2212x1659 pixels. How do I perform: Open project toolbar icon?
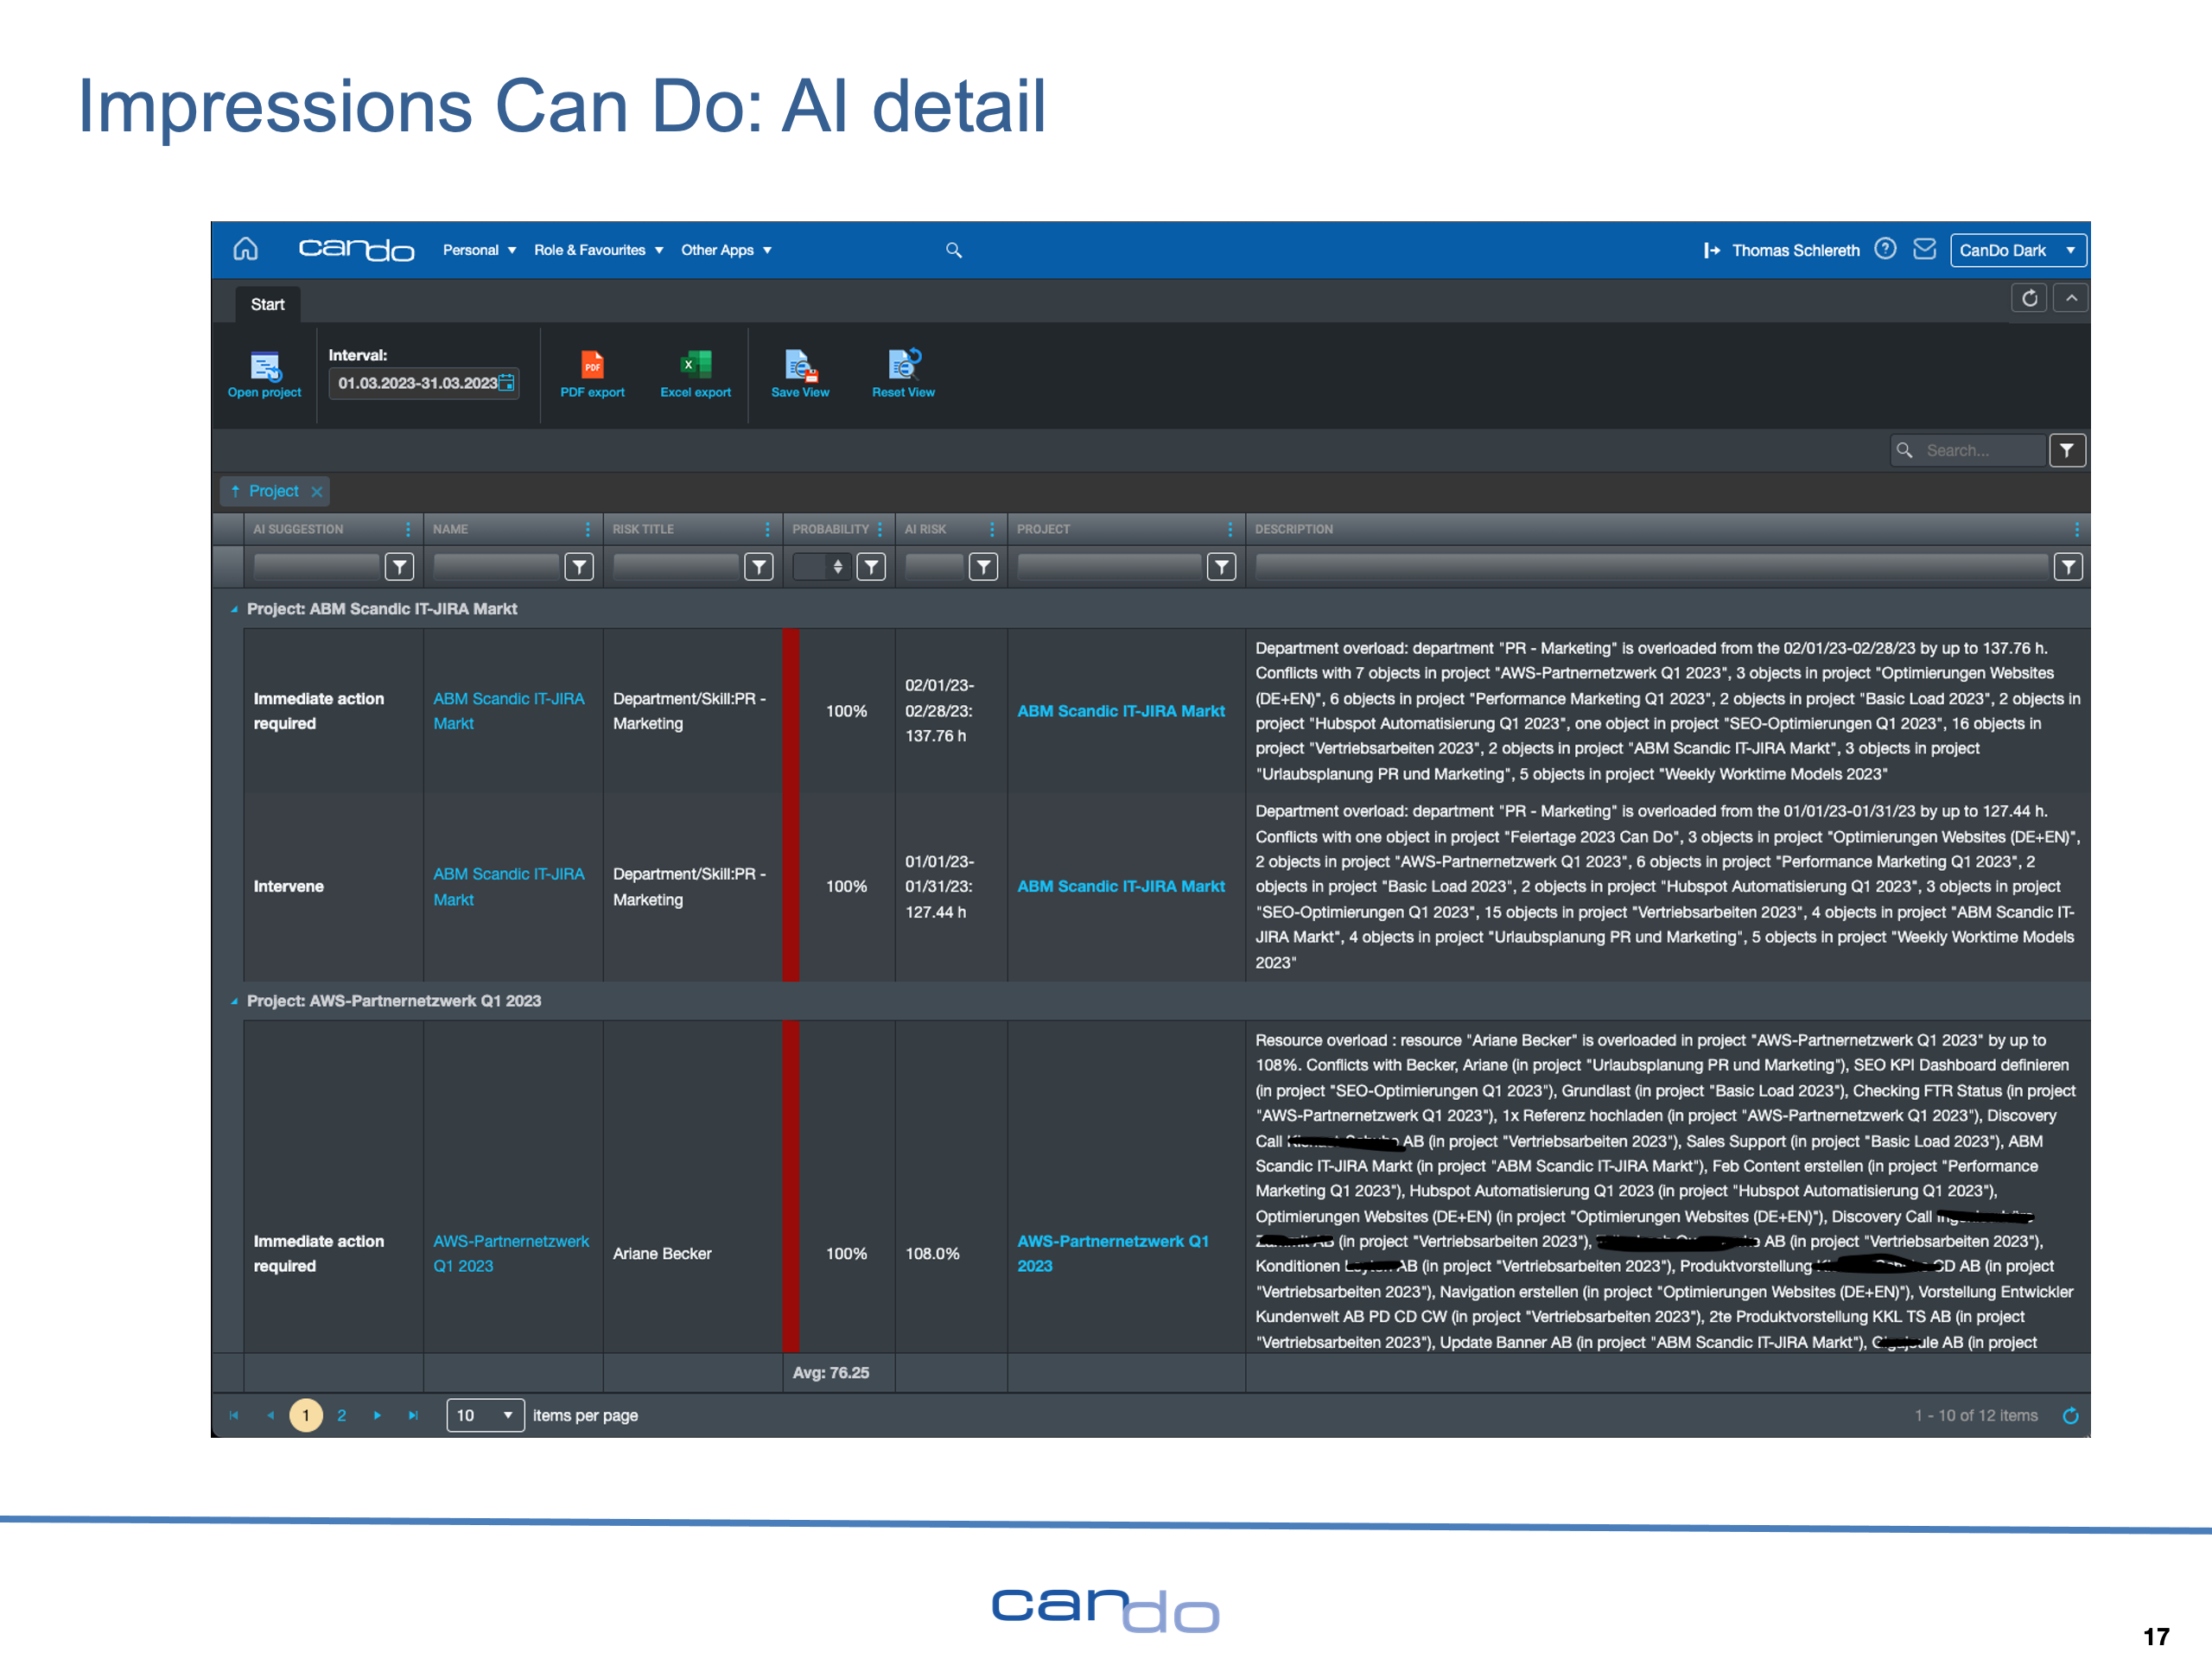click(265, 374)
